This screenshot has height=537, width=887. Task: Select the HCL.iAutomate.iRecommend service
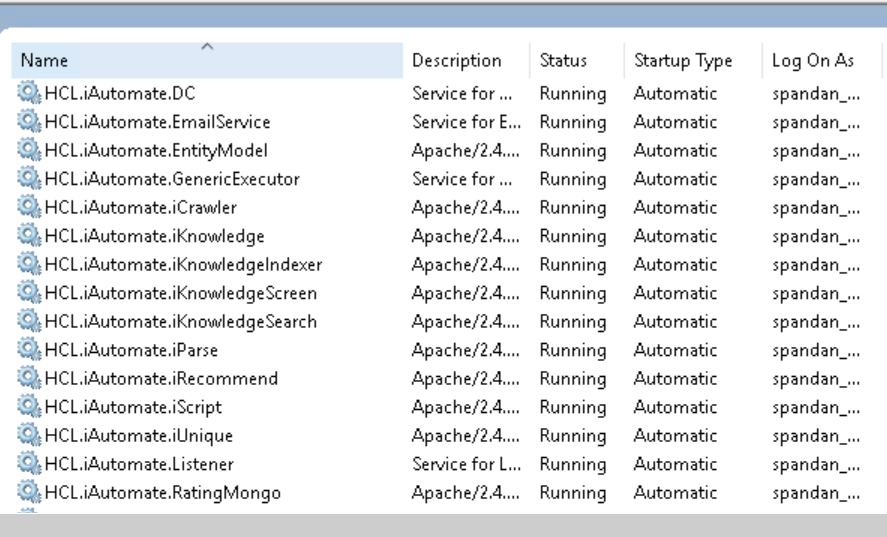click(x=161, y=379)
